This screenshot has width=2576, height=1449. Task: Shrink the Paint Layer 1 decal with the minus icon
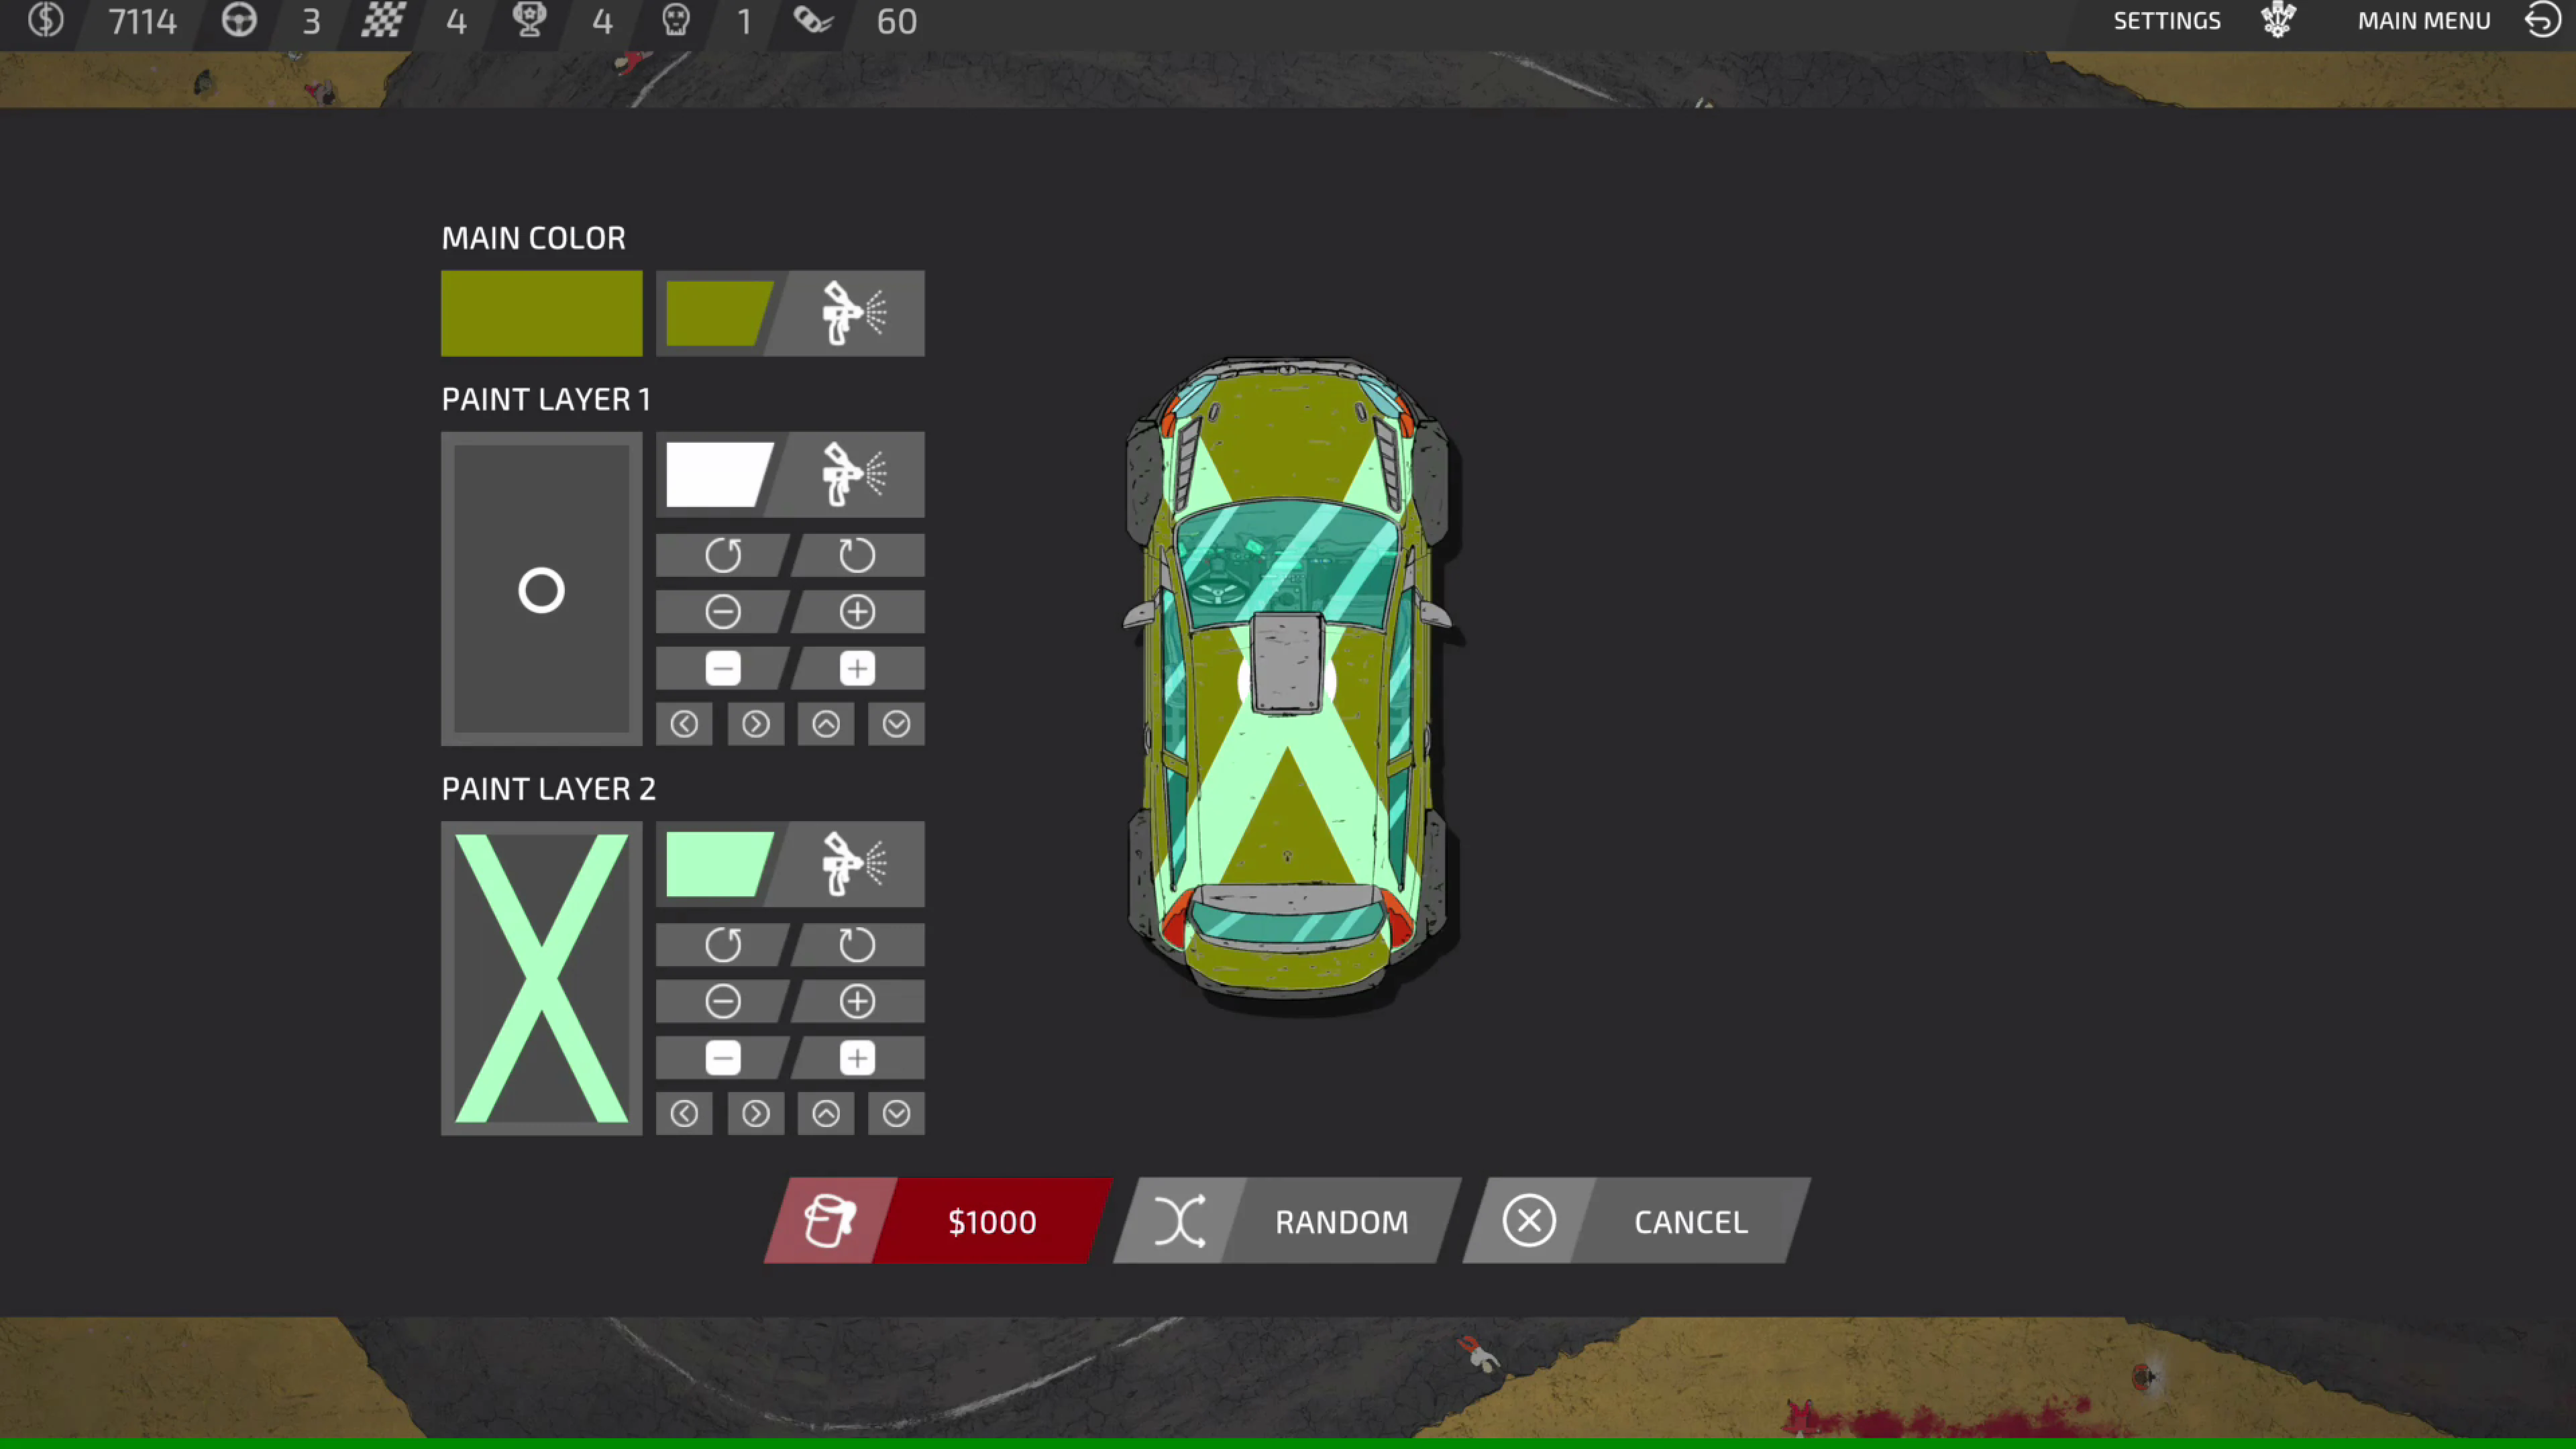[723, 611]
